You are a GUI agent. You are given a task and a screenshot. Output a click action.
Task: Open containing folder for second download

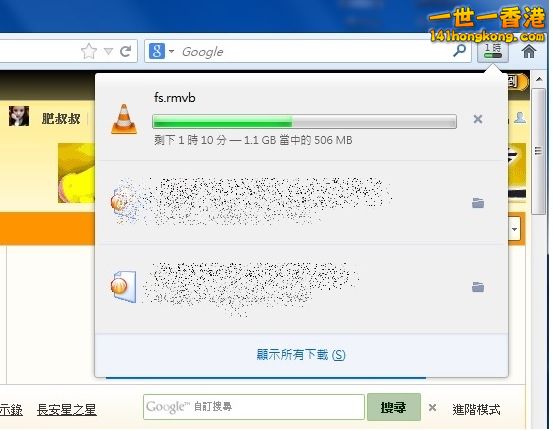pos(478,203)
